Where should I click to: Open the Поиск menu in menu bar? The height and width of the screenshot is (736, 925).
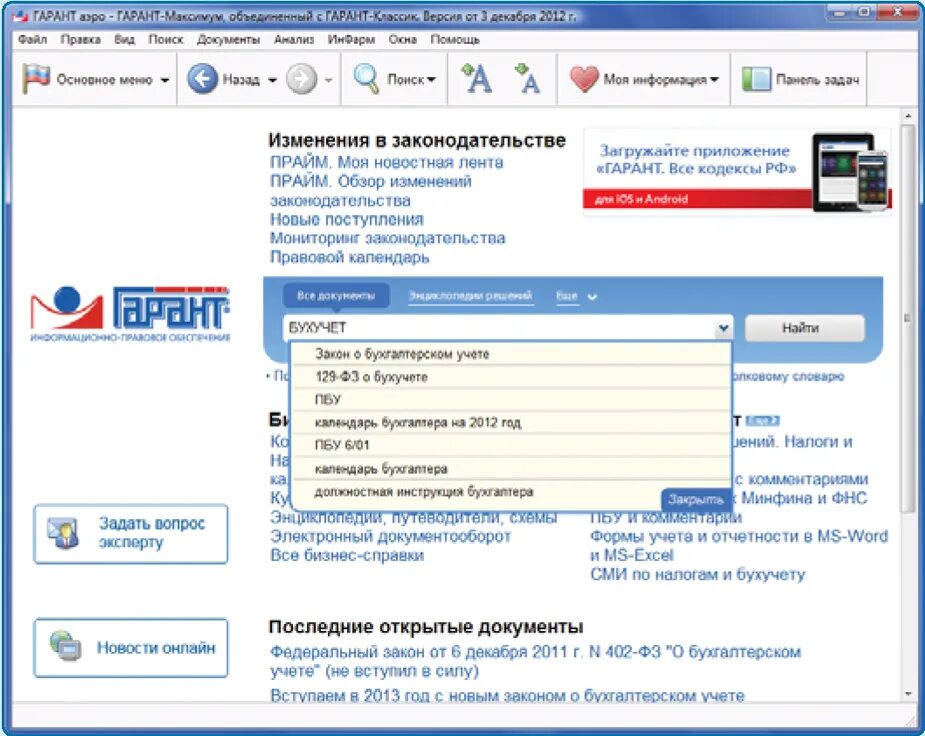[166, 40]
